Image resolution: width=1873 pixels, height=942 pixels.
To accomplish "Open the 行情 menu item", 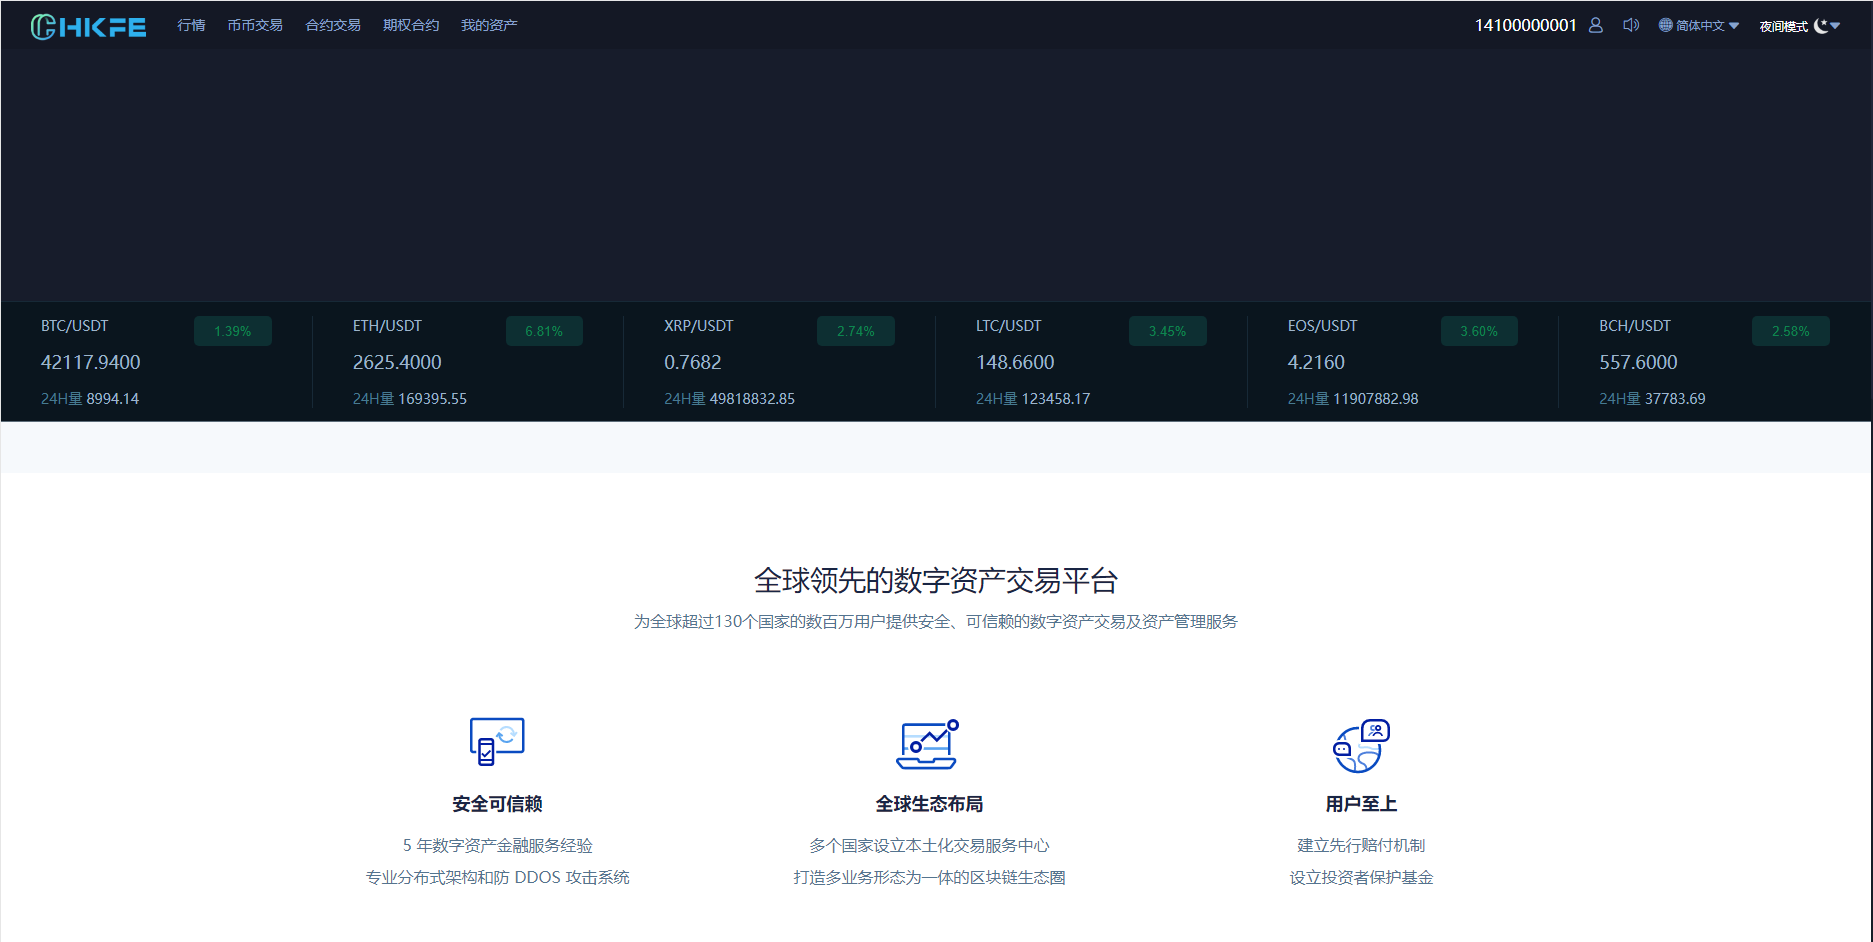I will [191, 24].
